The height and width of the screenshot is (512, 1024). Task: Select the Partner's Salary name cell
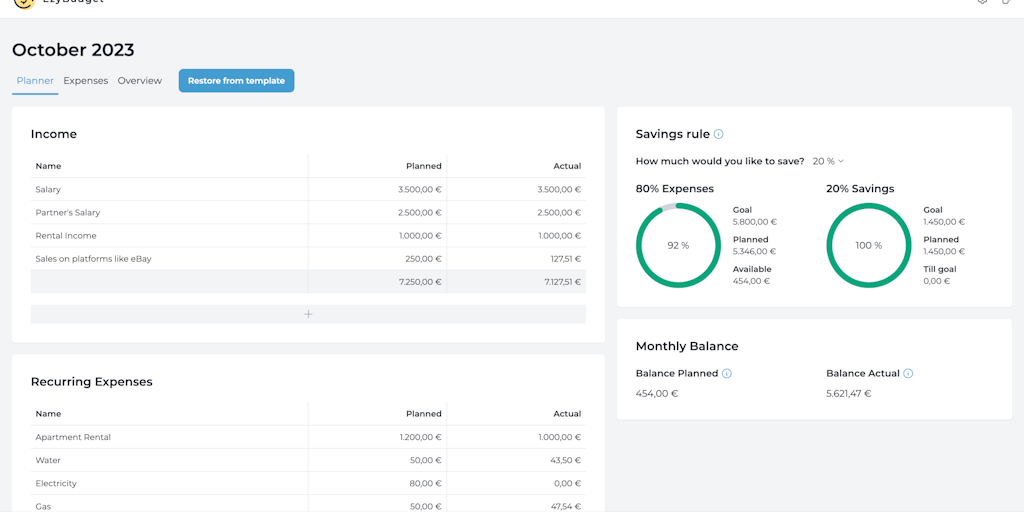(68, 213)
